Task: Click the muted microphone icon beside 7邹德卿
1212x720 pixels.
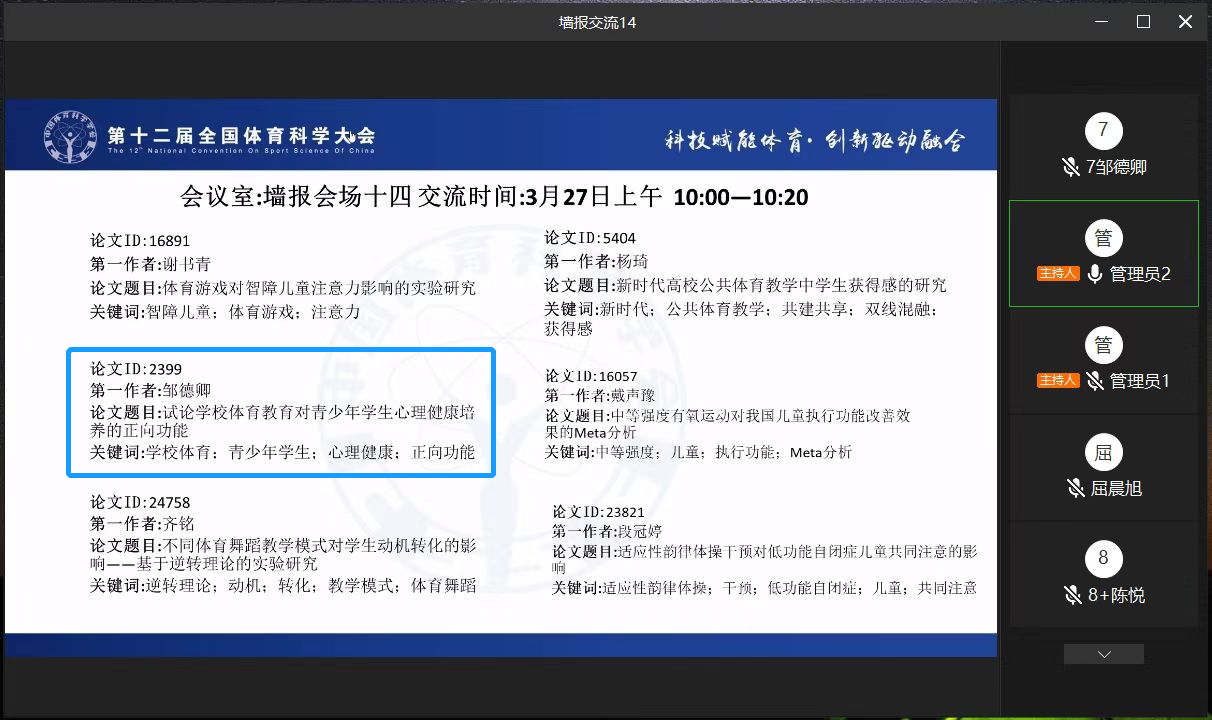Action: [1071, 167]
